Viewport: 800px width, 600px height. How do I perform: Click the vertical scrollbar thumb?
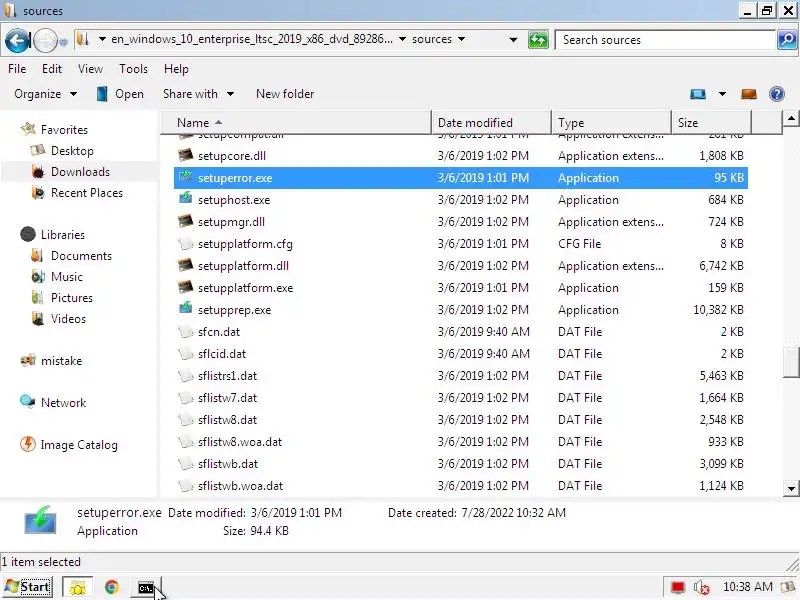point(791,362)
